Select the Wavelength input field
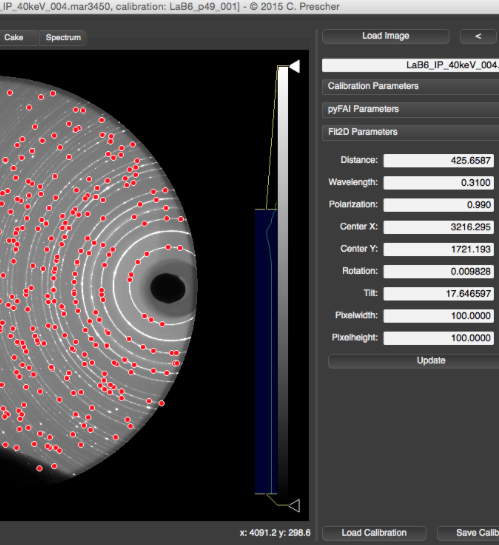Image resolution: width=499 pixels, height=545 pixels. pyautogui.click(x=439, y=183)
